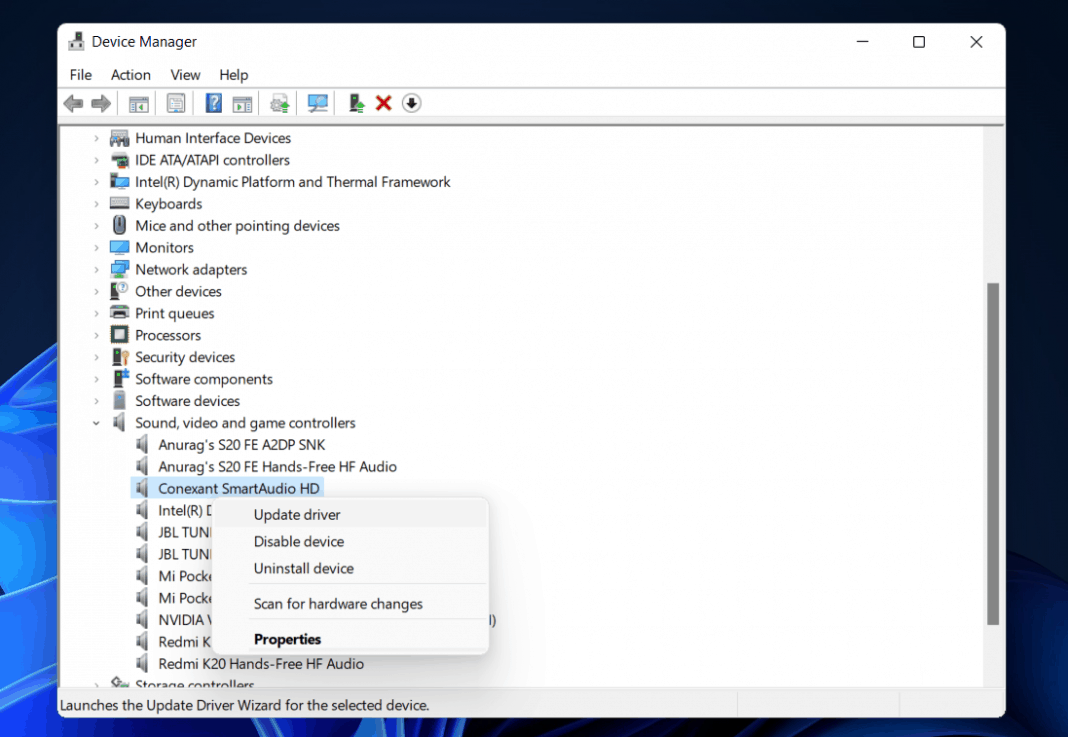
Task: Click the Properties toolbar icon
Action: coord(175,103)
